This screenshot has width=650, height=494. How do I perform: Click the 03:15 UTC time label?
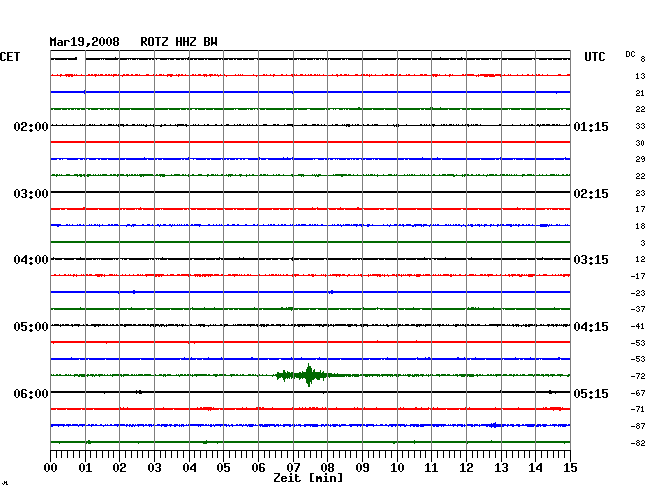591,260
